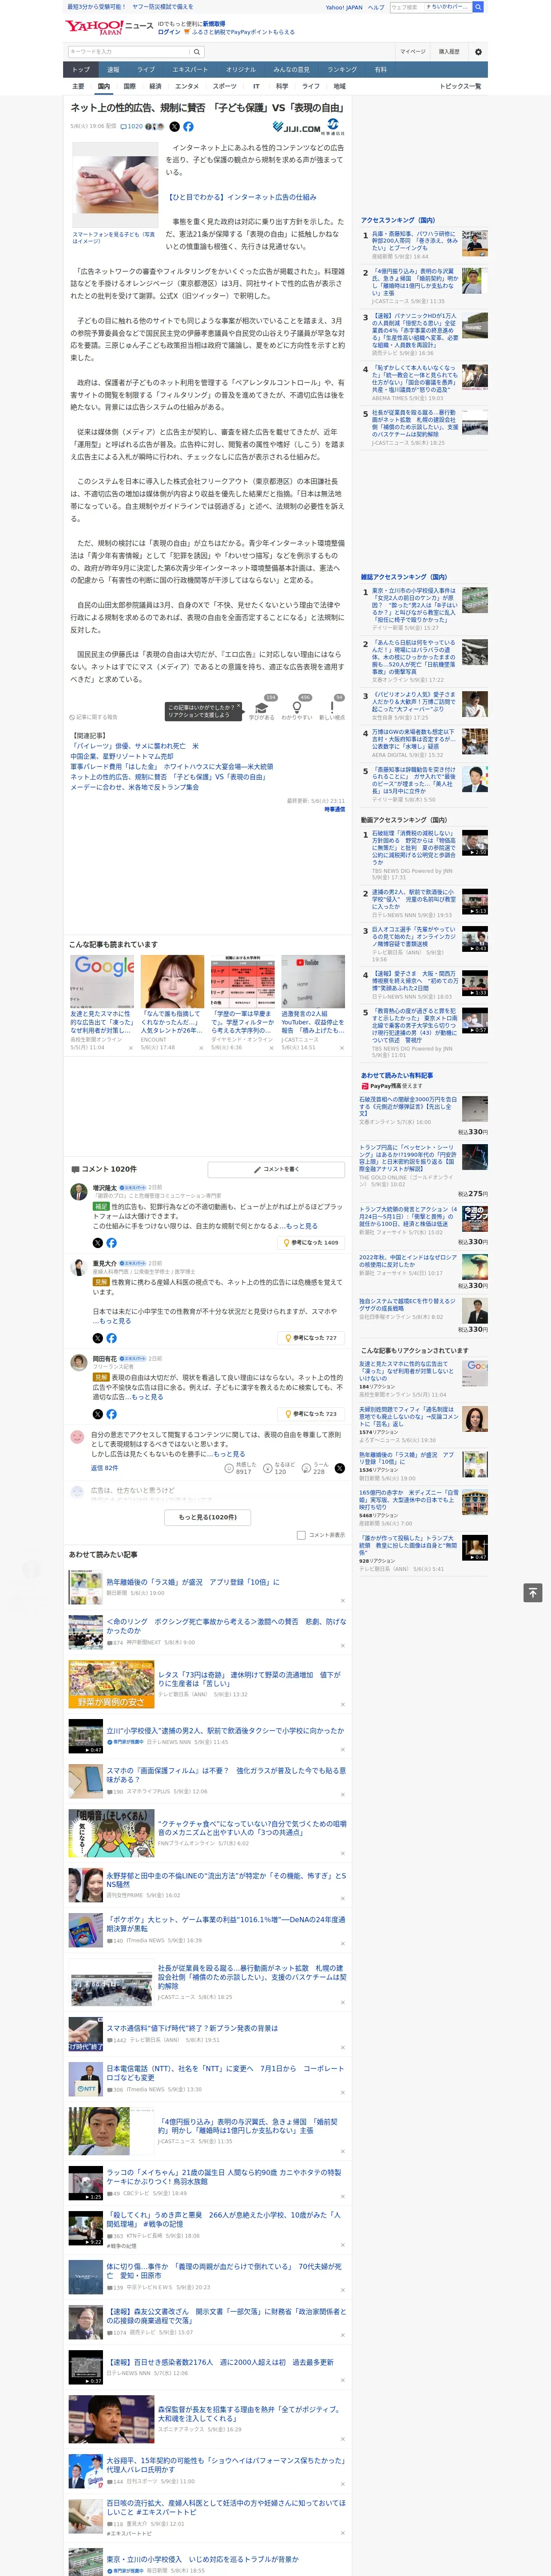Open the 熱年離婚後の「ラス婚」が盛況 article

(193, 1582)
